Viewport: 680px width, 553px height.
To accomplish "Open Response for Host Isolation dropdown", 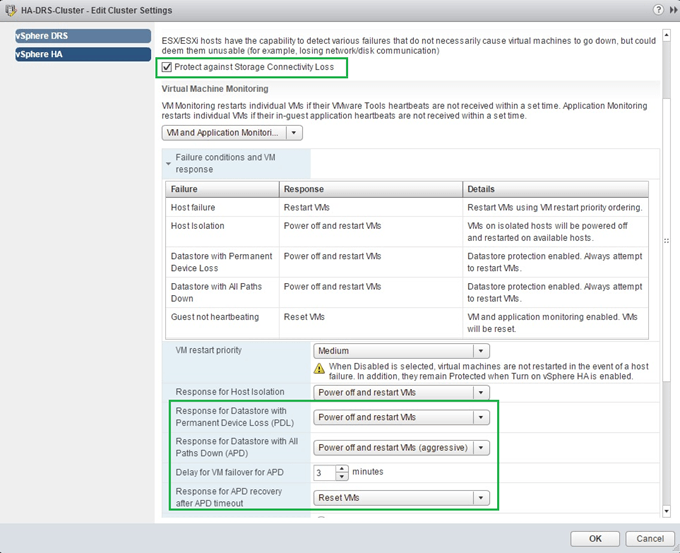I will point(401,393).
